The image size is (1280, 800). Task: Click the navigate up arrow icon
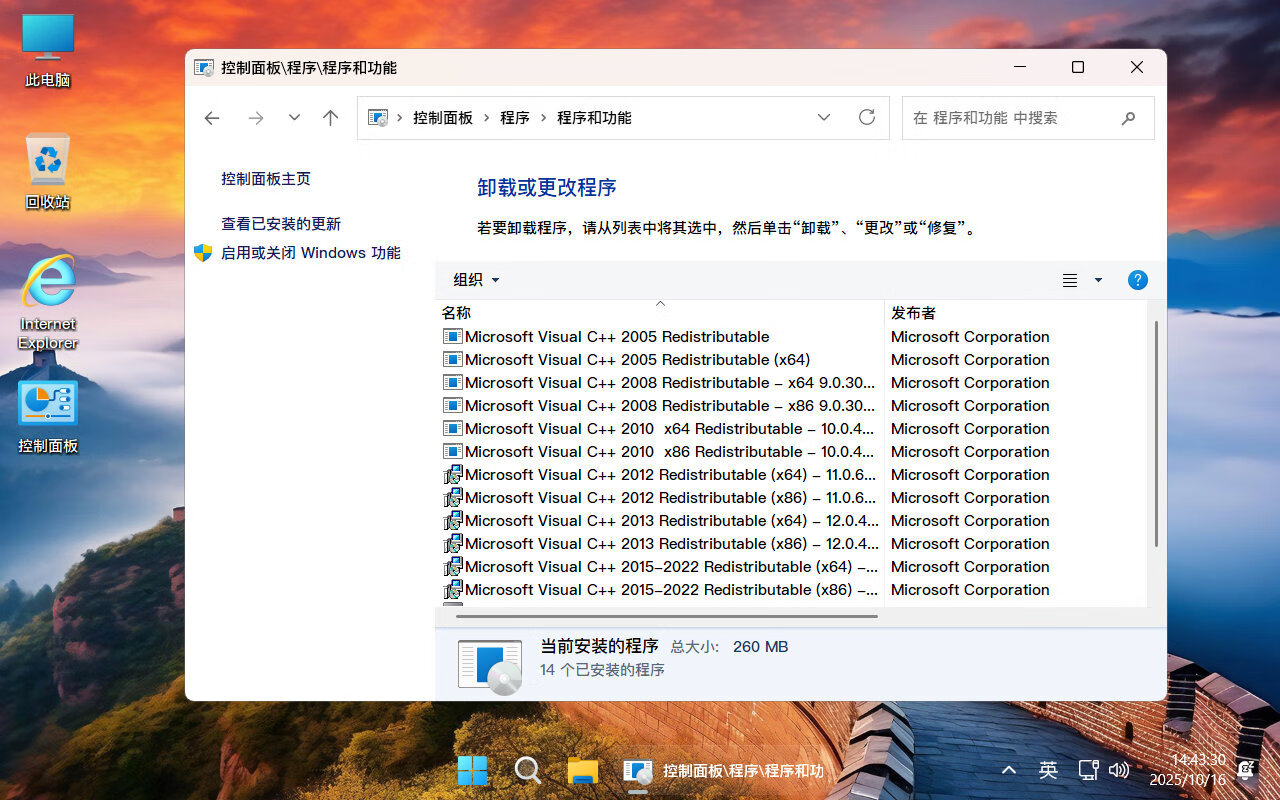(x=330, y=117)
